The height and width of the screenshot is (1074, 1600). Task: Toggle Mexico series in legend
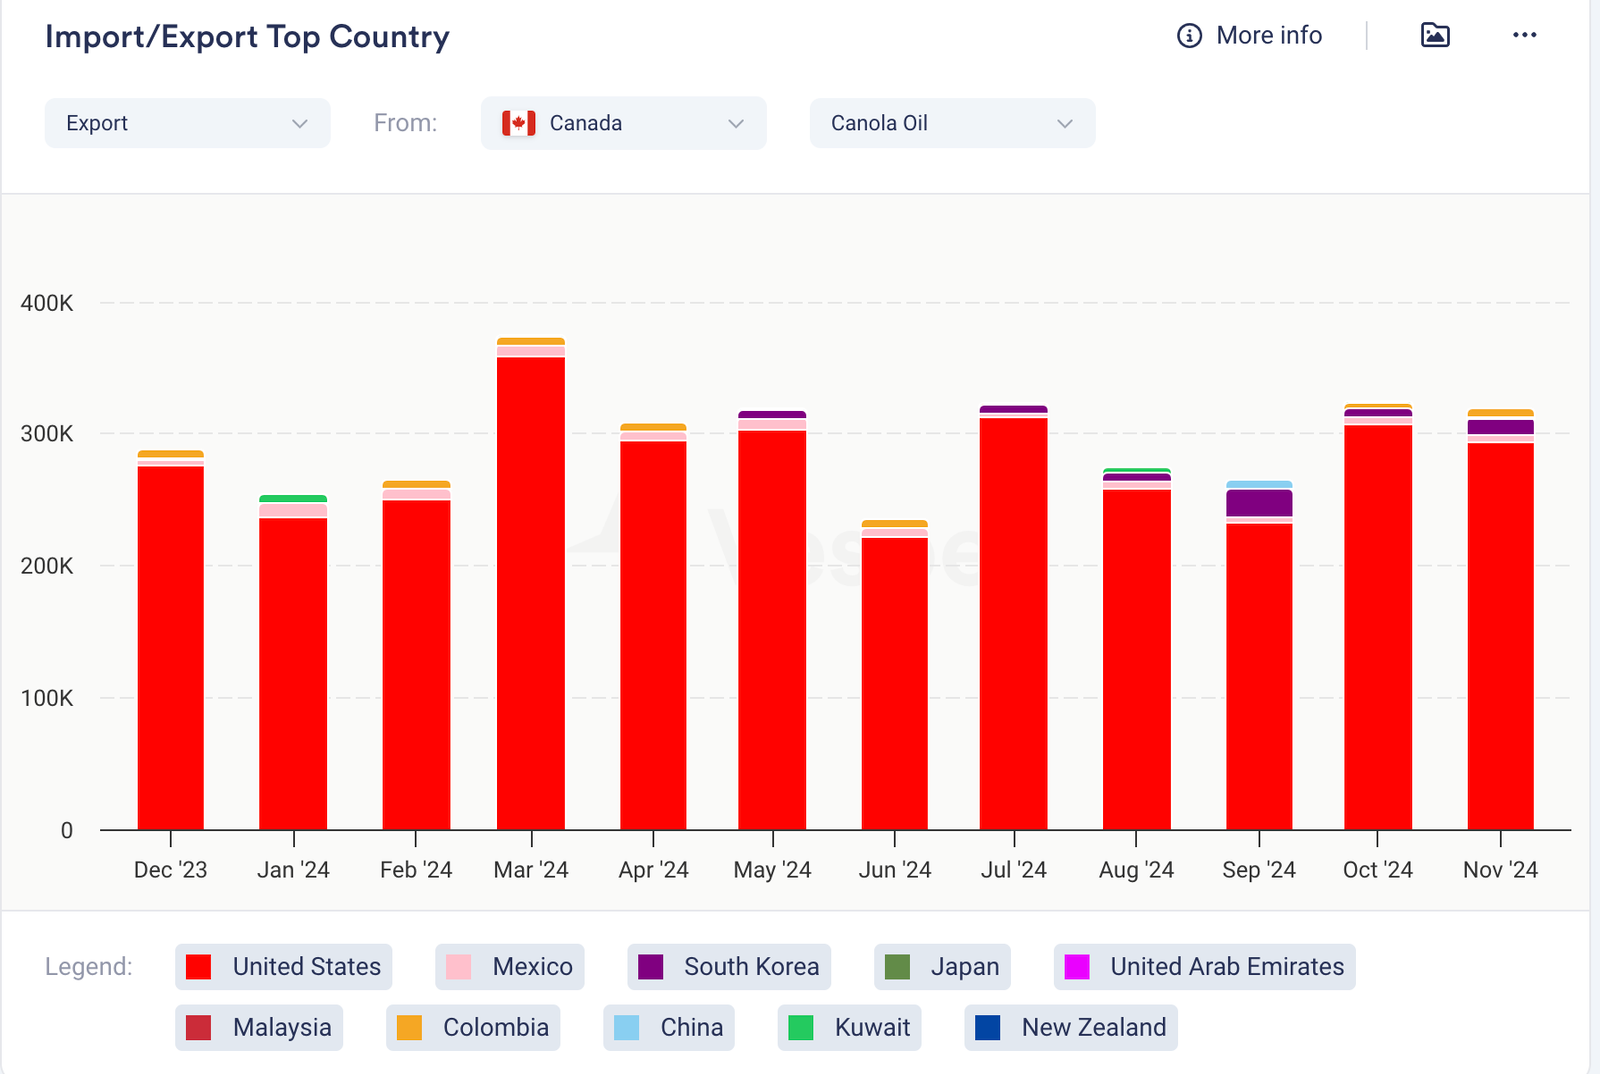[510, 967]
